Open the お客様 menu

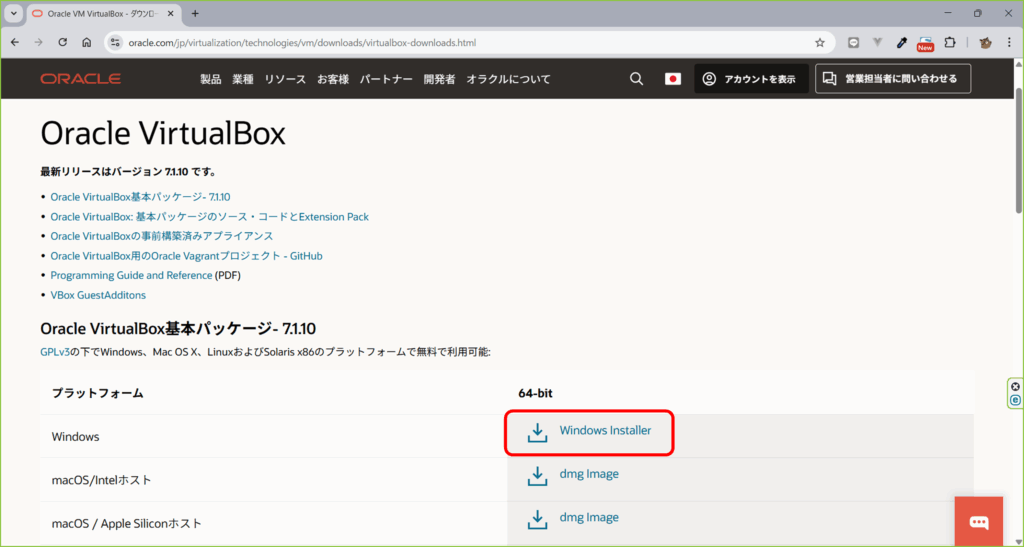pyautogui.click(x=333, y=79)
